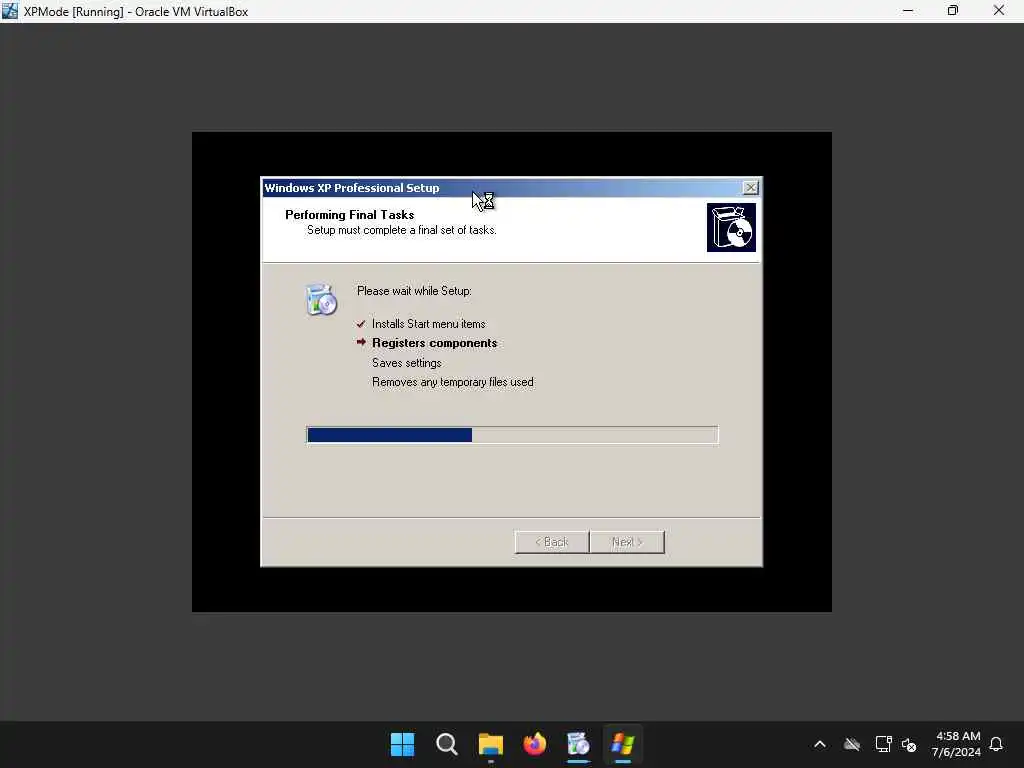
Task: Launch Firefox from the taskbar
Action: 534,744
